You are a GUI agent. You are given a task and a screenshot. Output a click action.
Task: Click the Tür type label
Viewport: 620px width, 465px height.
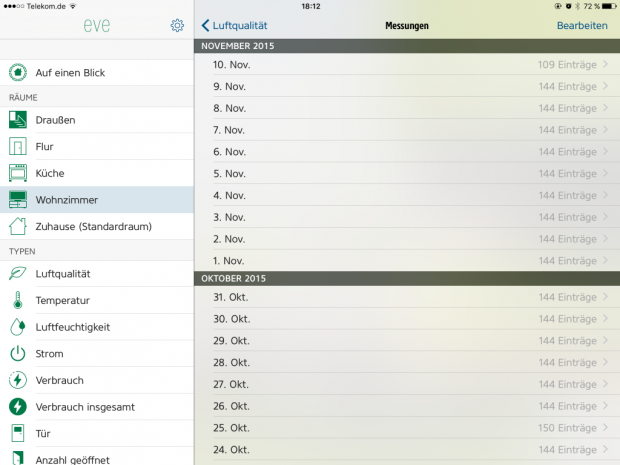click(43, 433)
